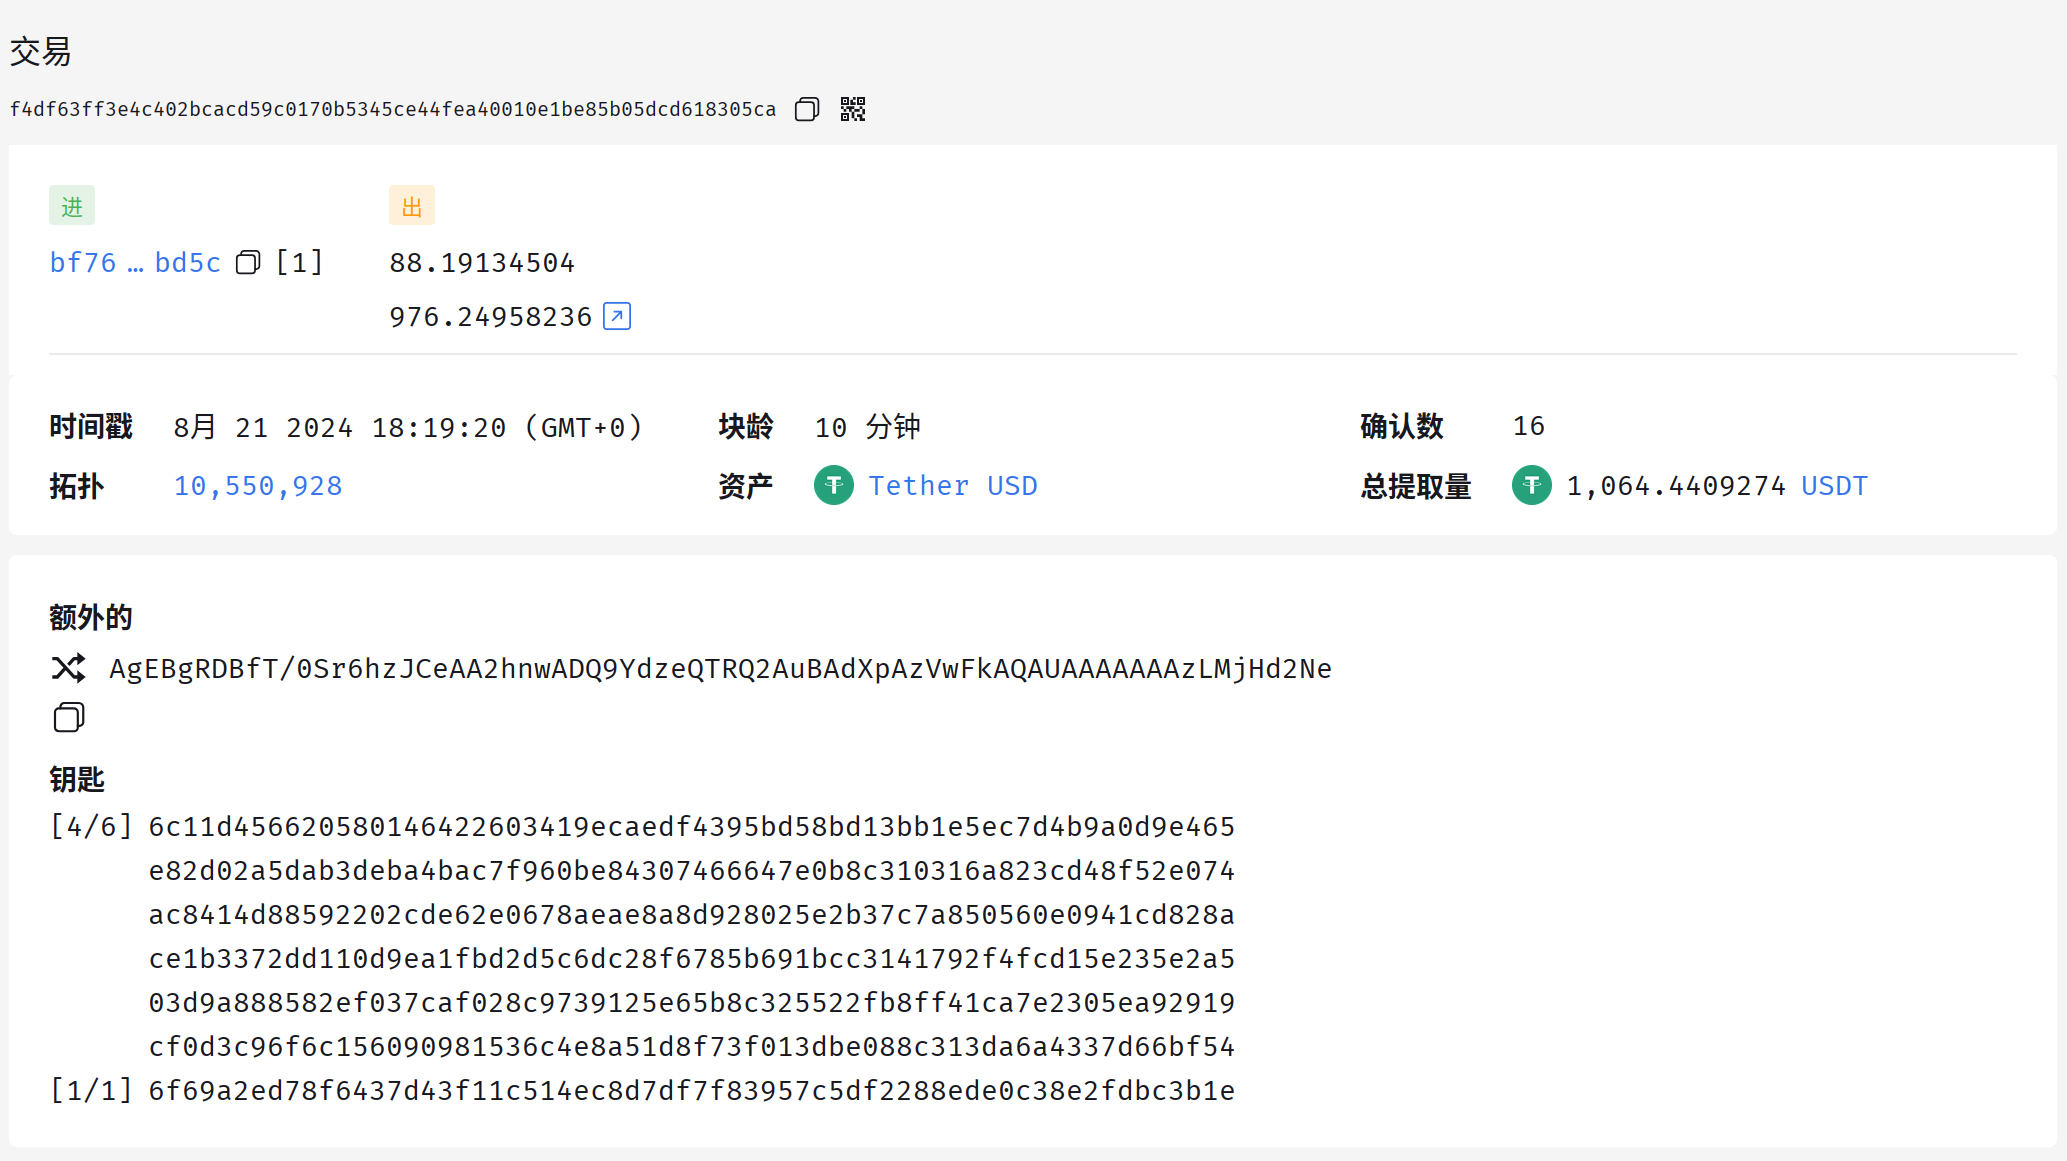Click the 总提取量 label

click(1416, 487)
